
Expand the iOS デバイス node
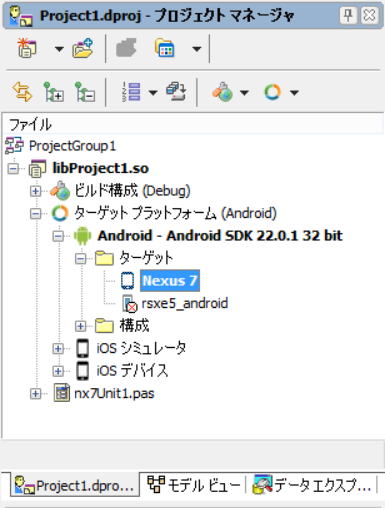(x=58, y=371)
